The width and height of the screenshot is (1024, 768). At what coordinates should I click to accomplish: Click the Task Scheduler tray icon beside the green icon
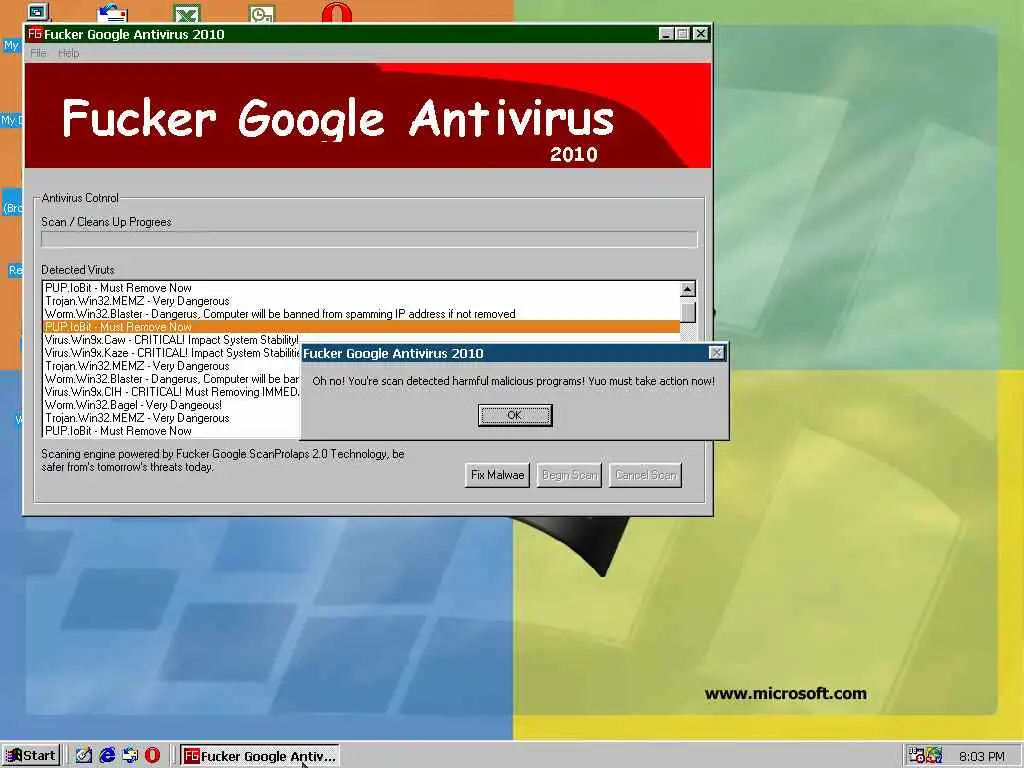click(916, 756)
